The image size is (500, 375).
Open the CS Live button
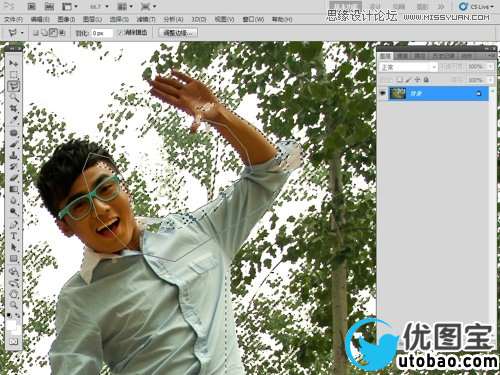coord(476,6)
